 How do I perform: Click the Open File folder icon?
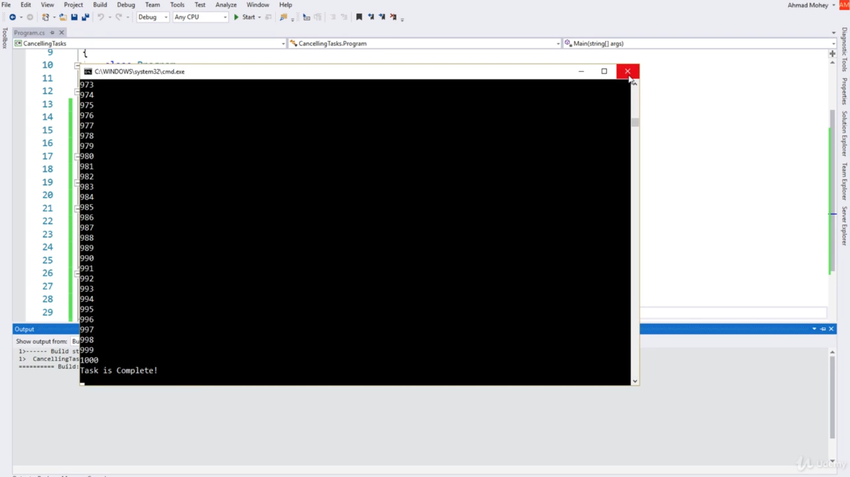tap(63, 17)
